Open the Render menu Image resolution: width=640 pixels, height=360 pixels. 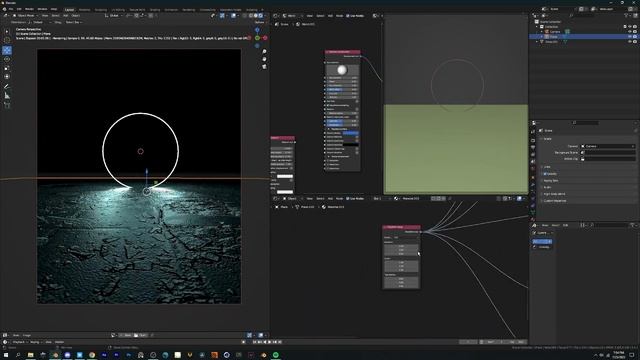[x=29, y=9]
